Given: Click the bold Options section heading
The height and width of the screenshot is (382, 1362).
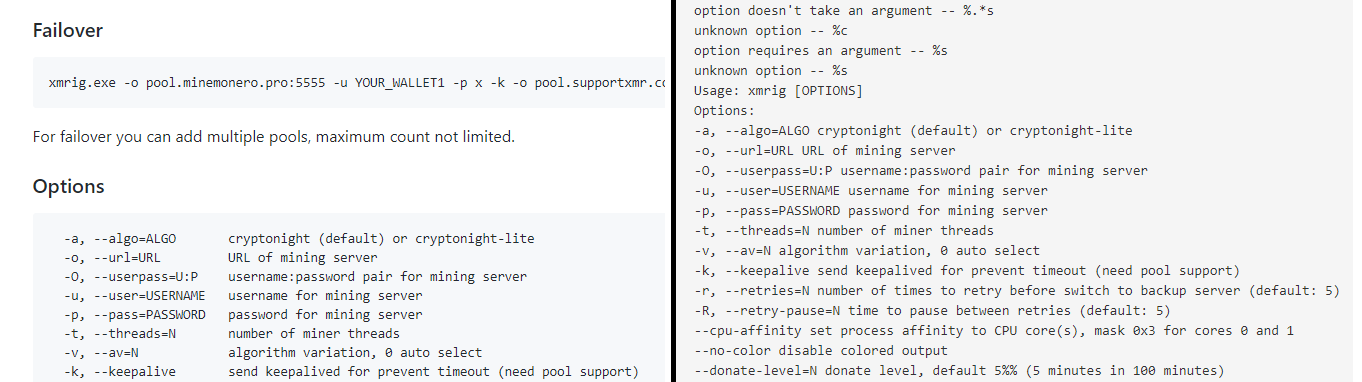Looking at the screenshot, I should click(68, 186).
